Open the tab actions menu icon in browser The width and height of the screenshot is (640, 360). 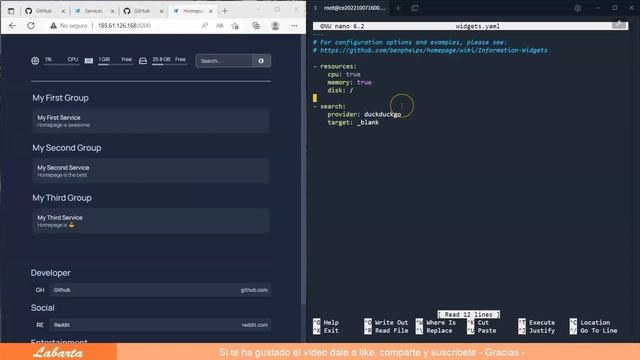11,11
